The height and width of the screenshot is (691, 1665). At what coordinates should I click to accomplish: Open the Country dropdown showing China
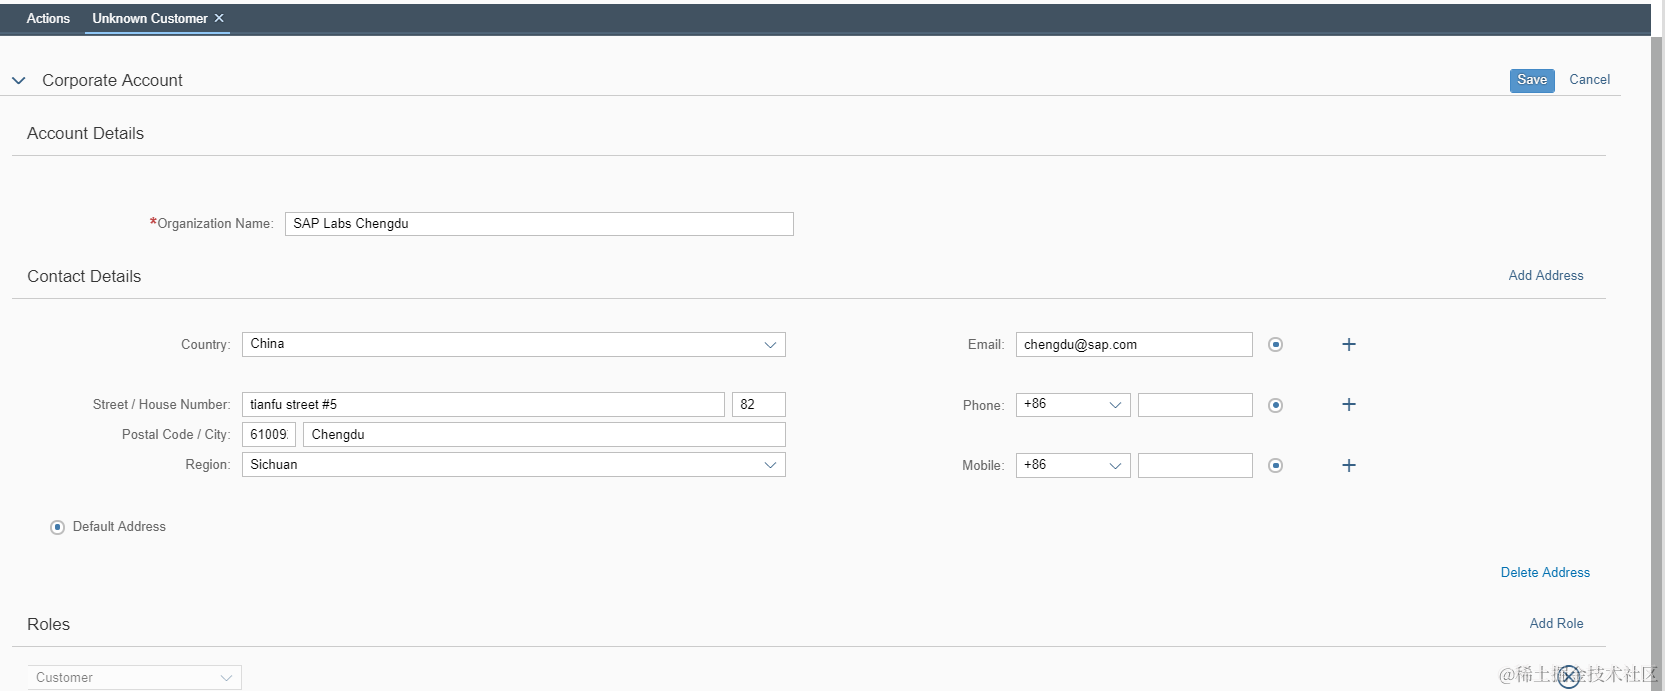(513, 344)
